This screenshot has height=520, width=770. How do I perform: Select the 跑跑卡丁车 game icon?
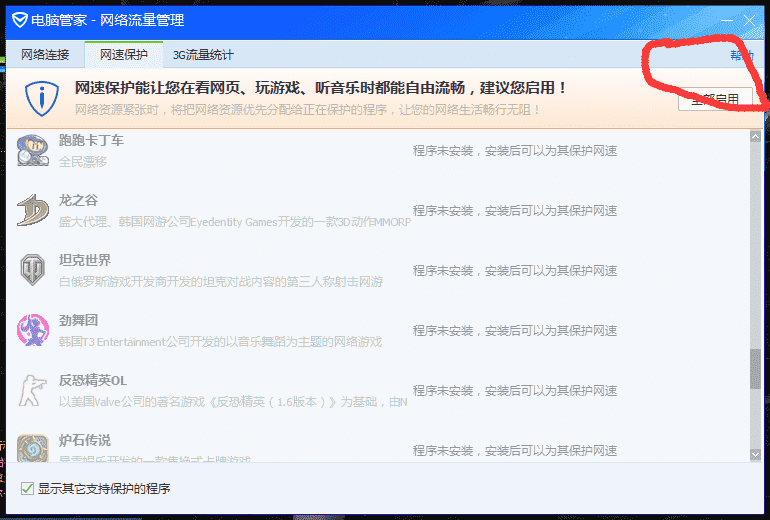[33, 150]
